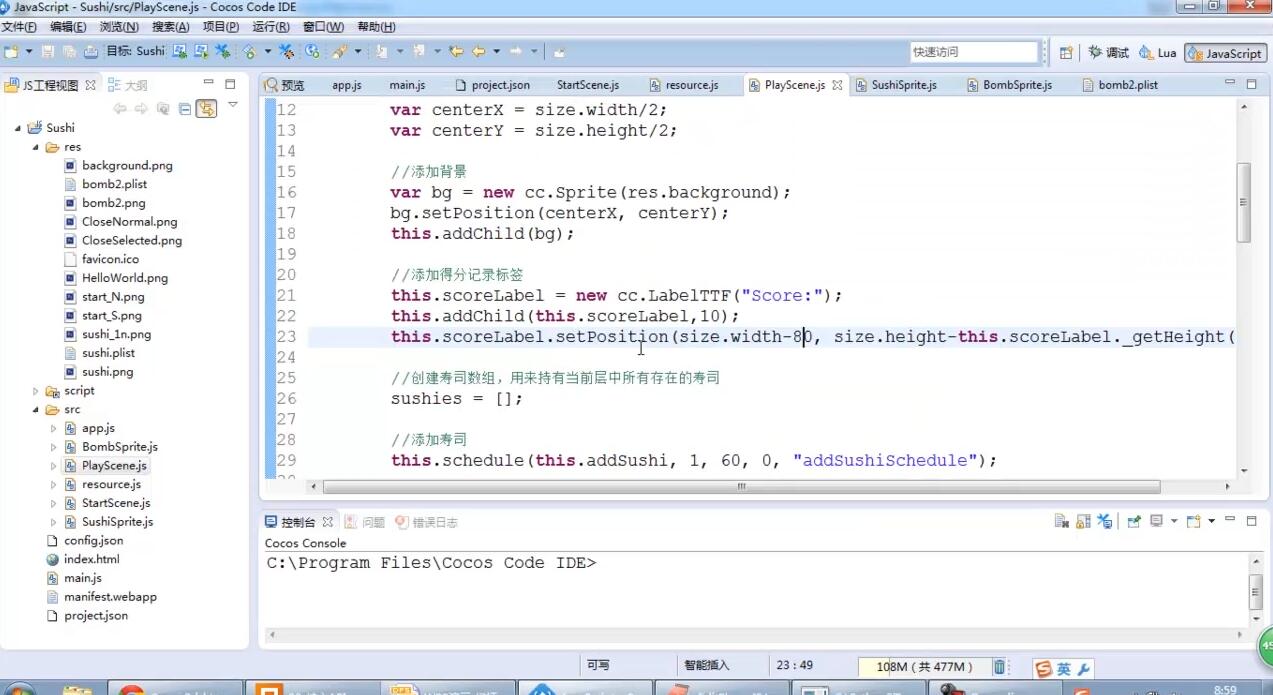Expand the script folder

[37, 391]
